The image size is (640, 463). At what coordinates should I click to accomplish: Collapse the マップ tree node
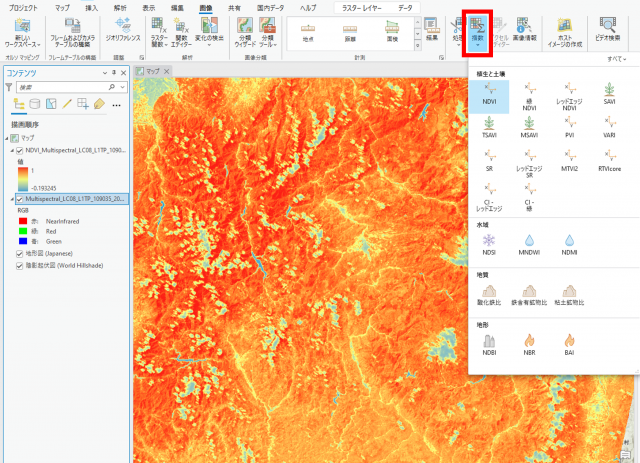pyautogui.click(x=7, y=138)
